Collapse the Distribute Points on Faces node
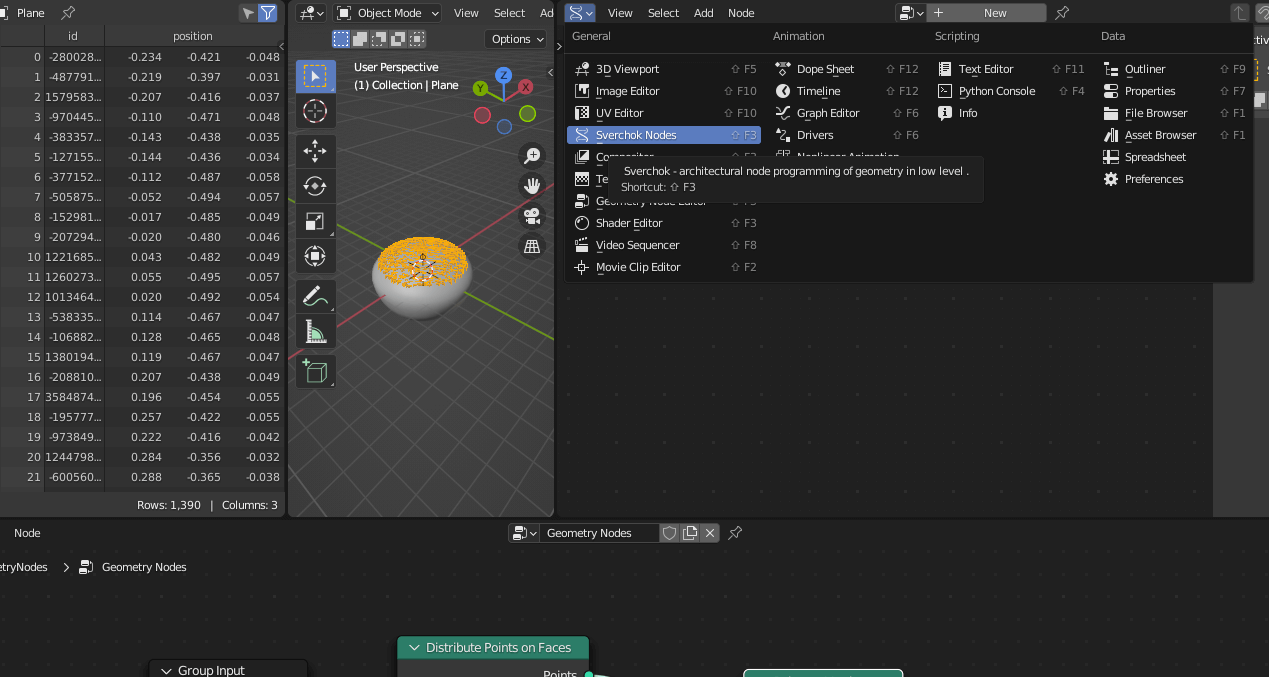The image size is (1269, 677). click(414, 648)
